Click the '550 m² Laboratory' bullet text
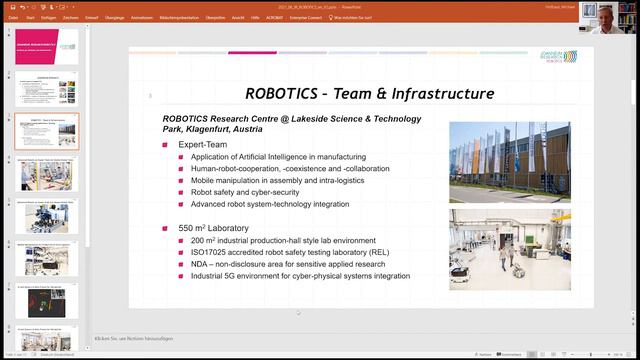 point(213,228)
